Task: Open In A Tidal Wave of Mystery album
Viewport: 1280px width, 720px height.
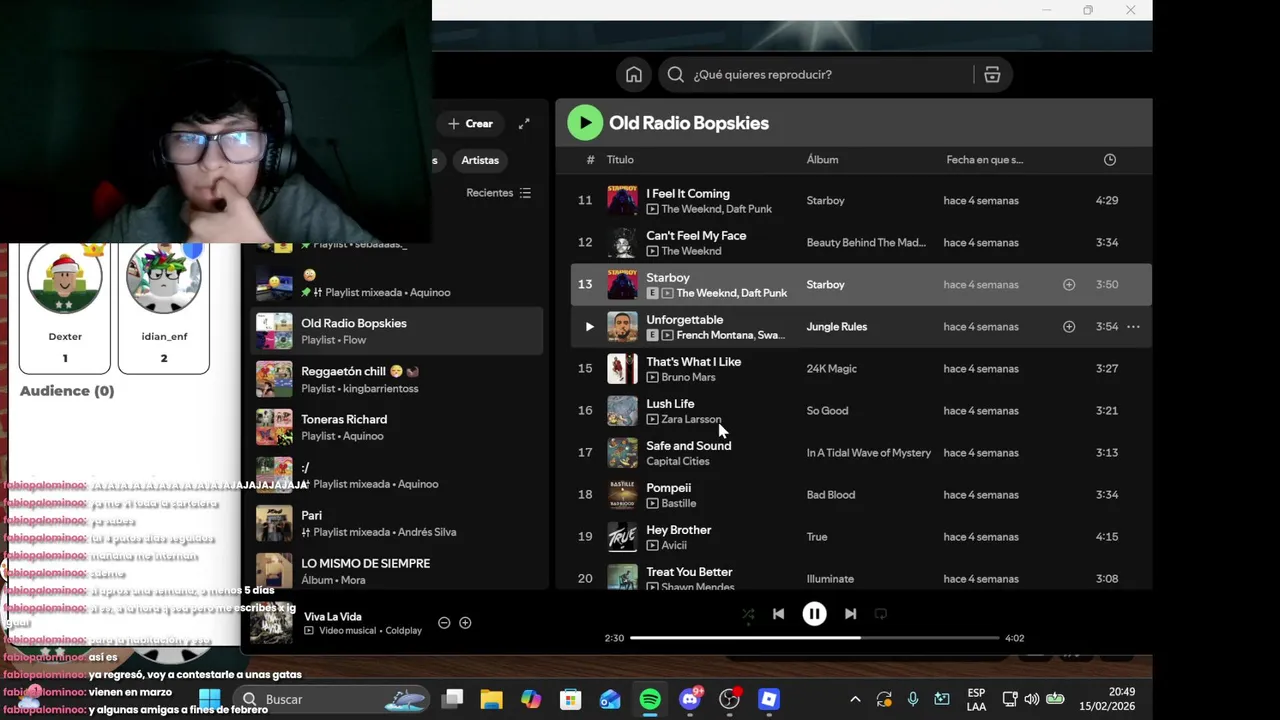Action: pos(869,453)
